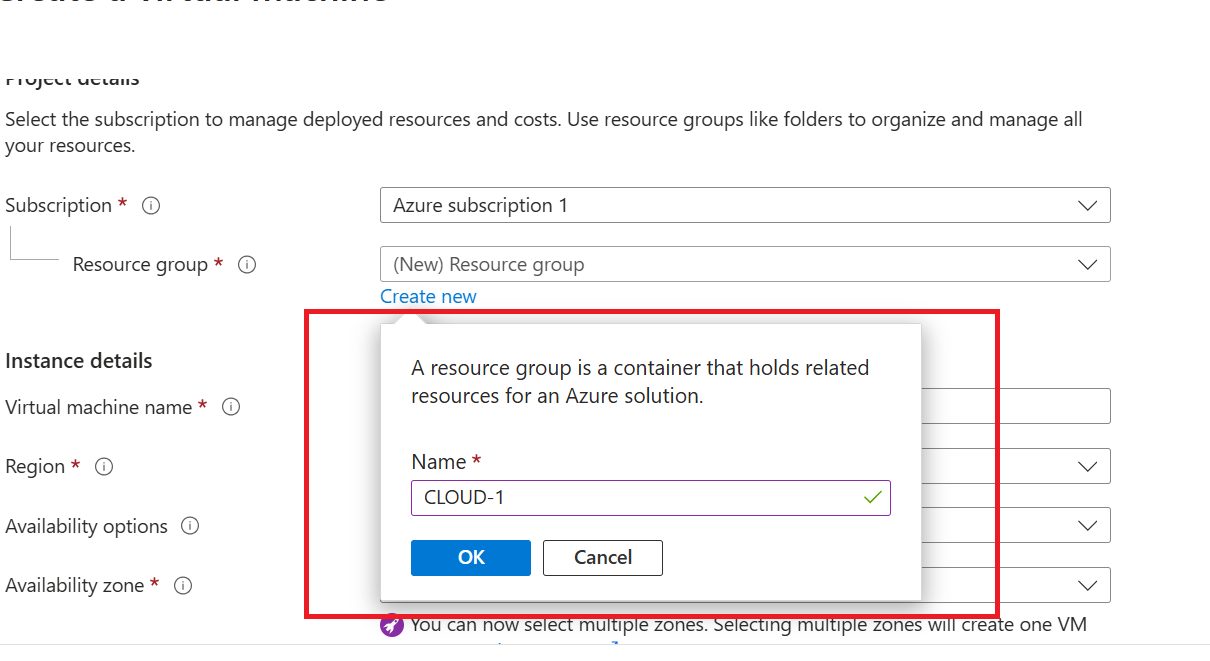The width and height of the screenshot is (1210, 661).
Task: Click the Virtual machine name info icon
Action: (x=231, y=407)
